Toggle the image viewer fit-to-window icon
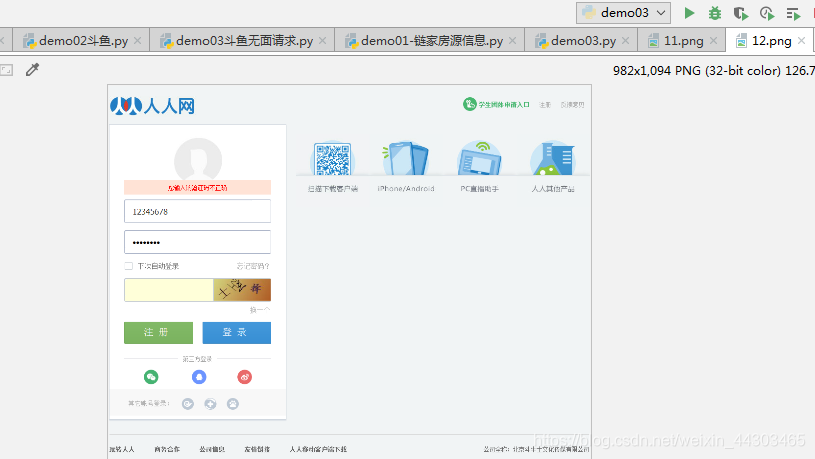The height and width of the screenshot is (459, 815). 7,70
